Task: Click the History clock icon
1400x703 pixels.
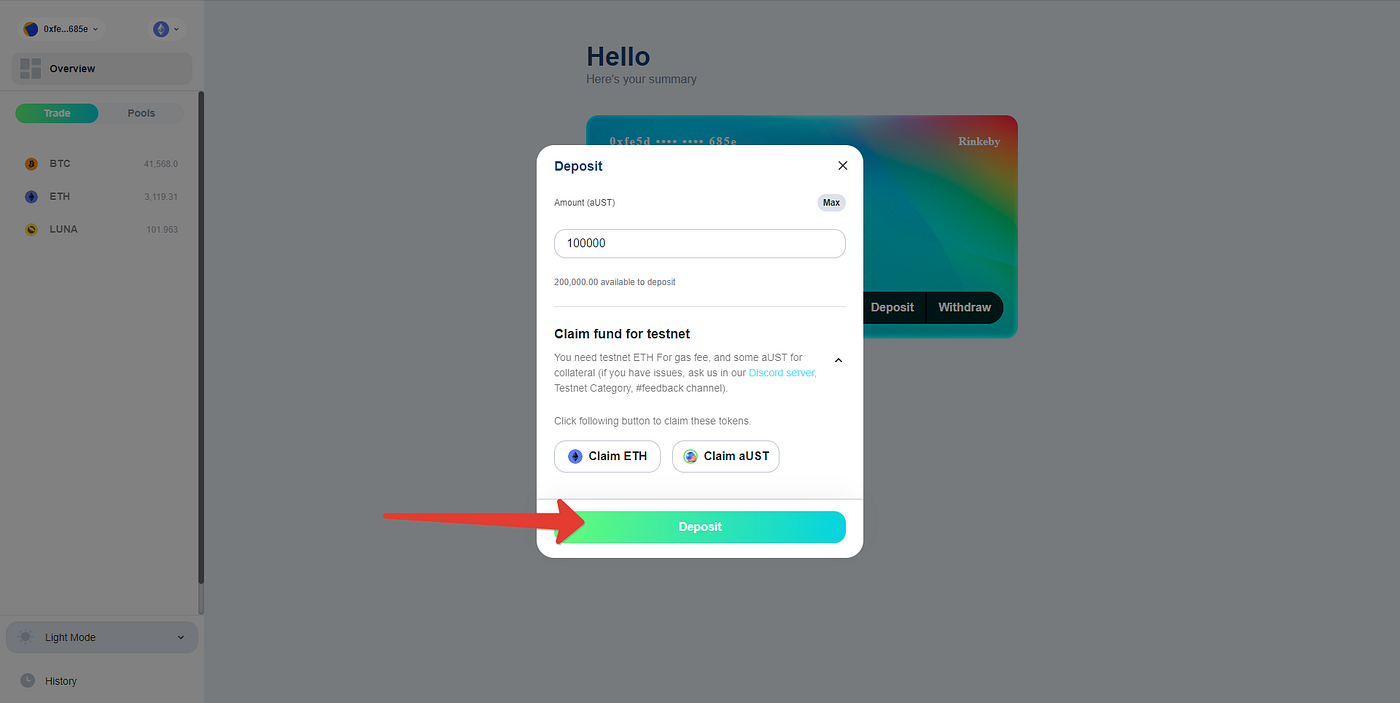Action: (28, 680)
